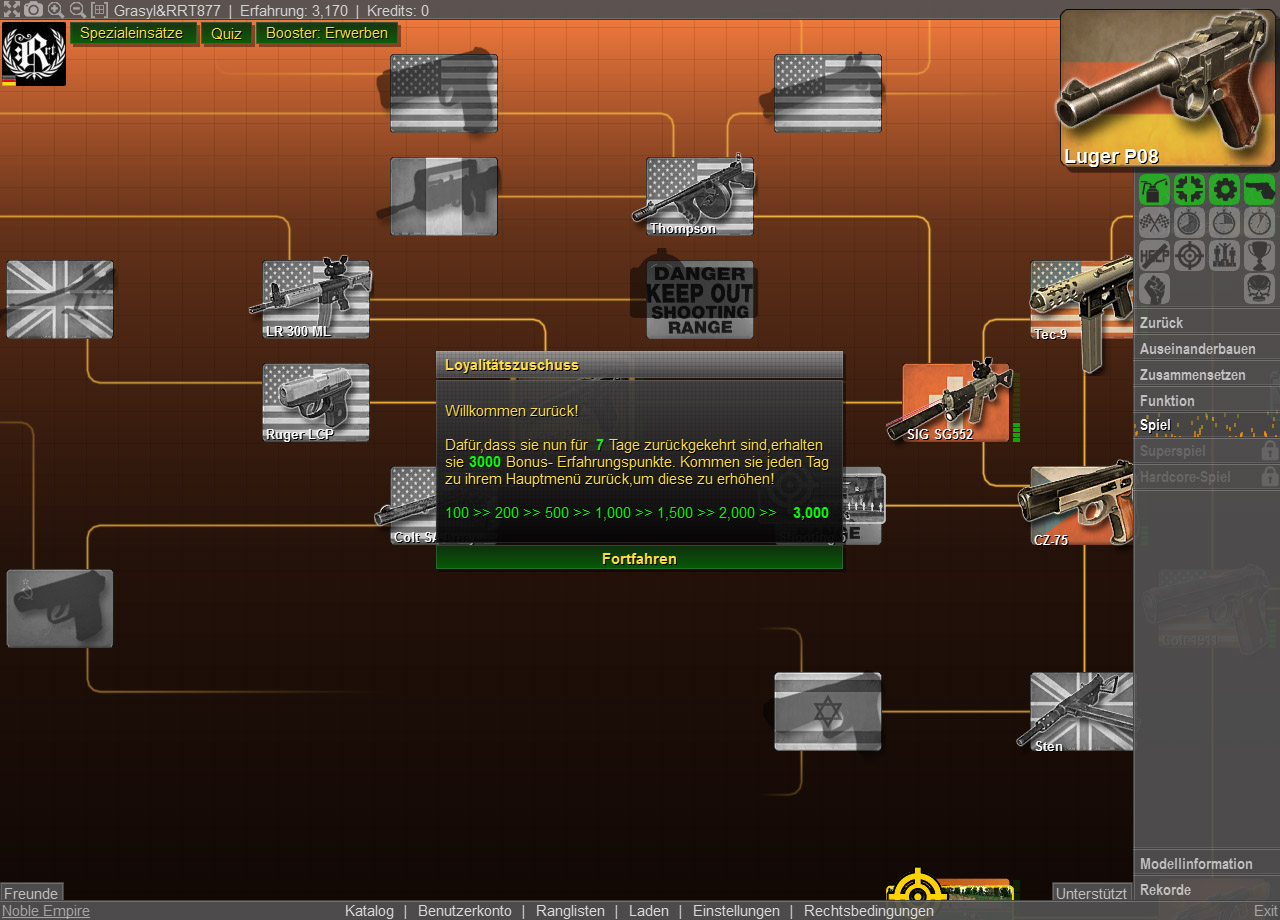Open Ranglisten

tap(570, 911)
